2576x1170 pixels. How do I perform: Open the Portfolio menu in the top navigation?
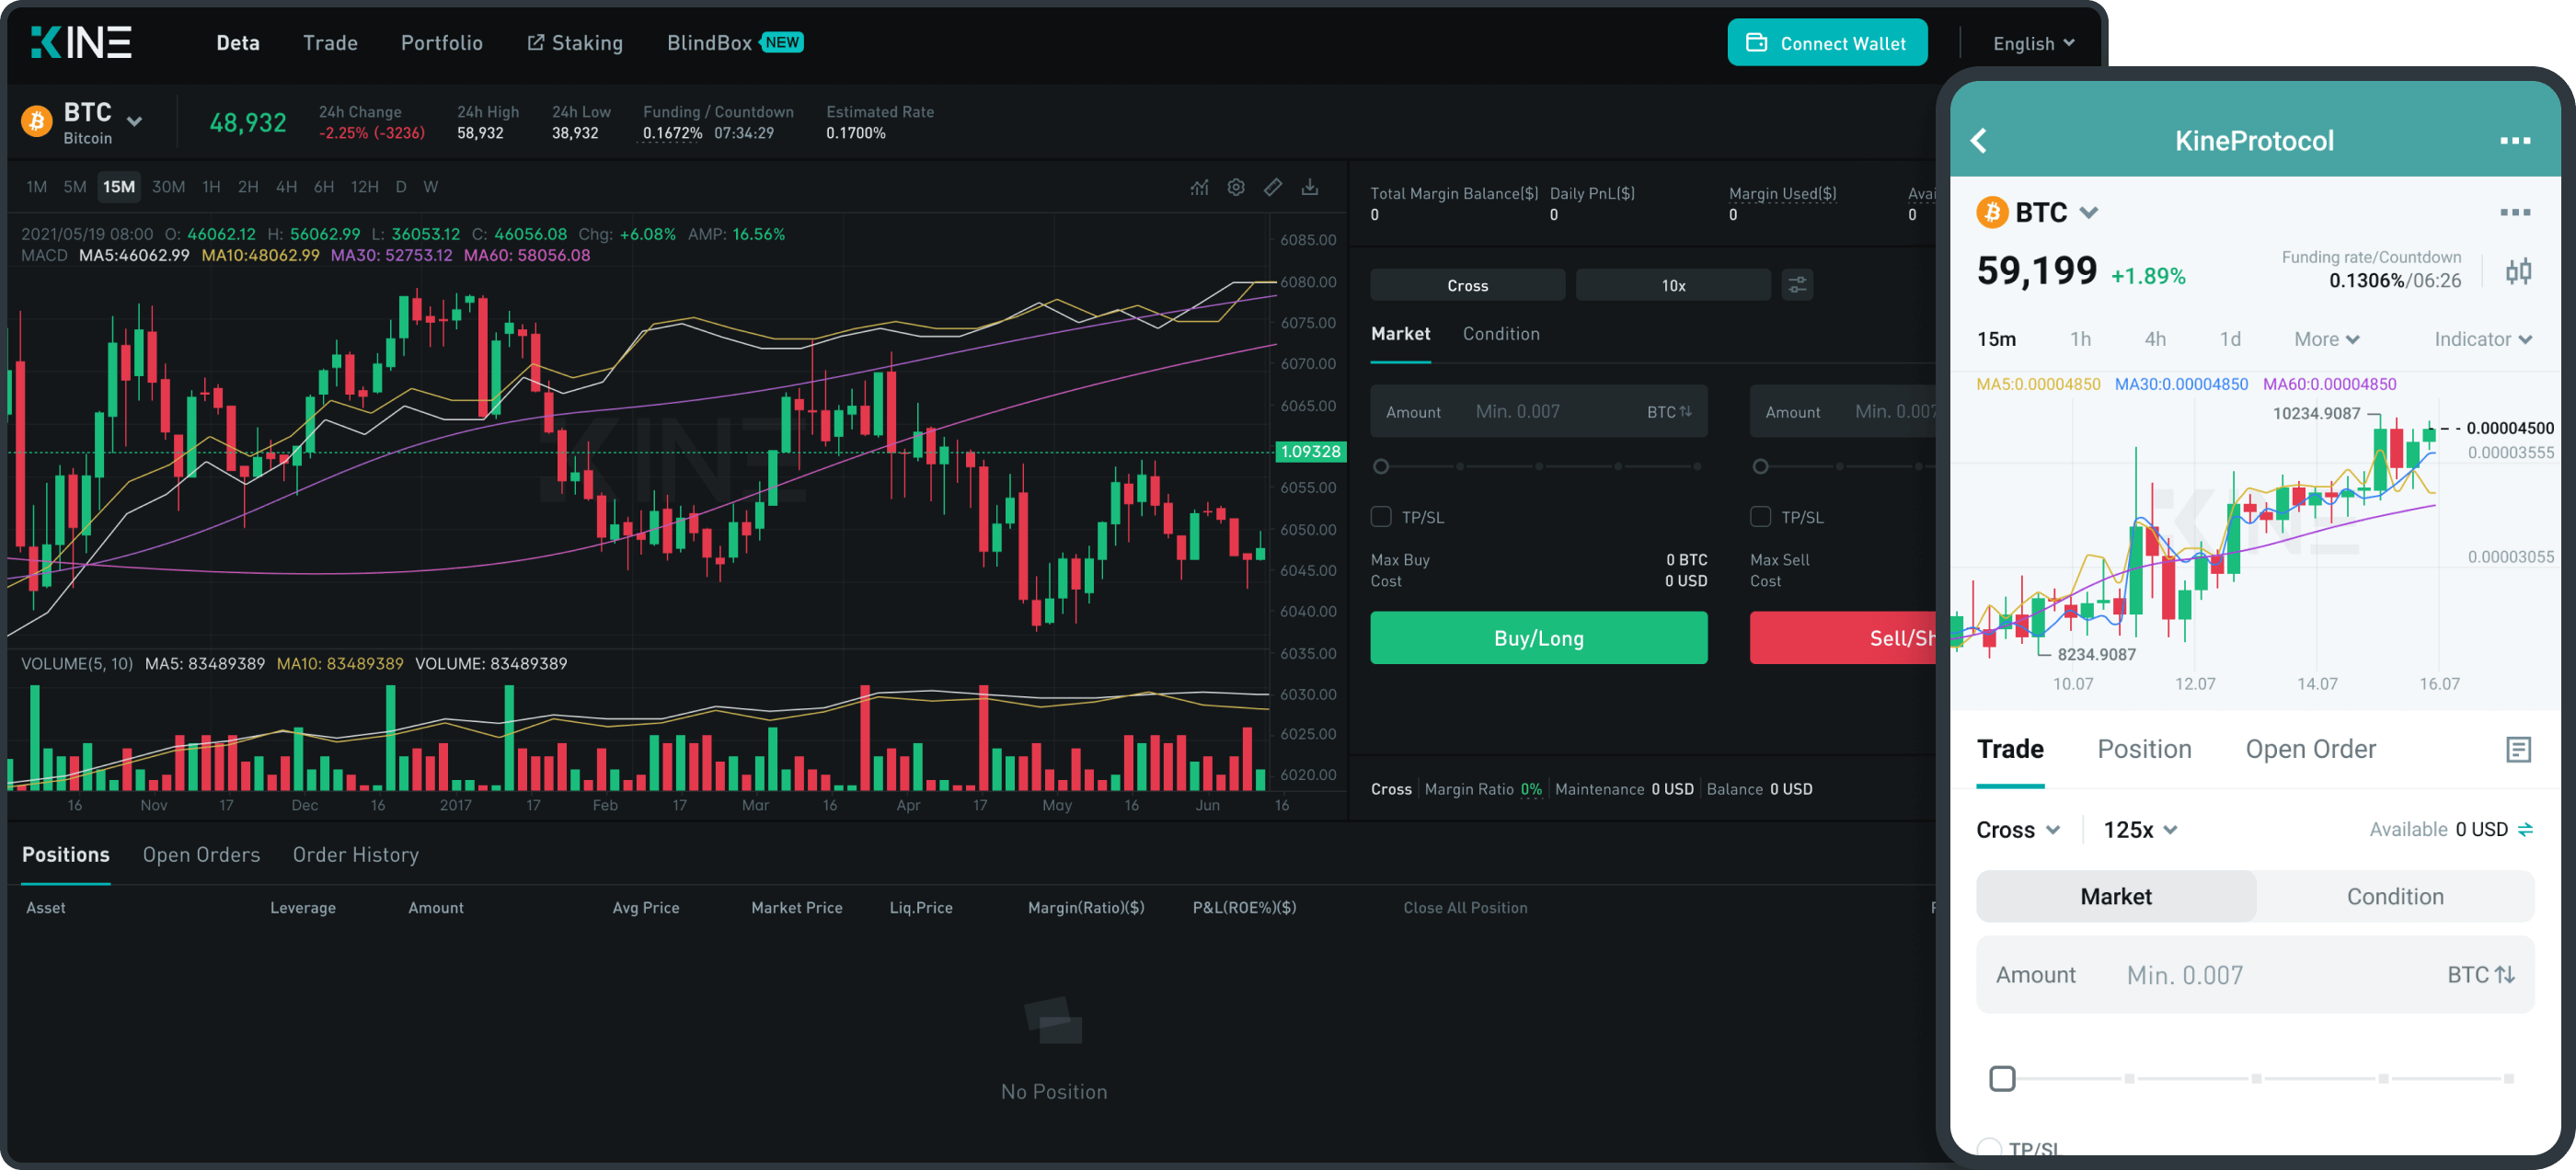point(442,43)
